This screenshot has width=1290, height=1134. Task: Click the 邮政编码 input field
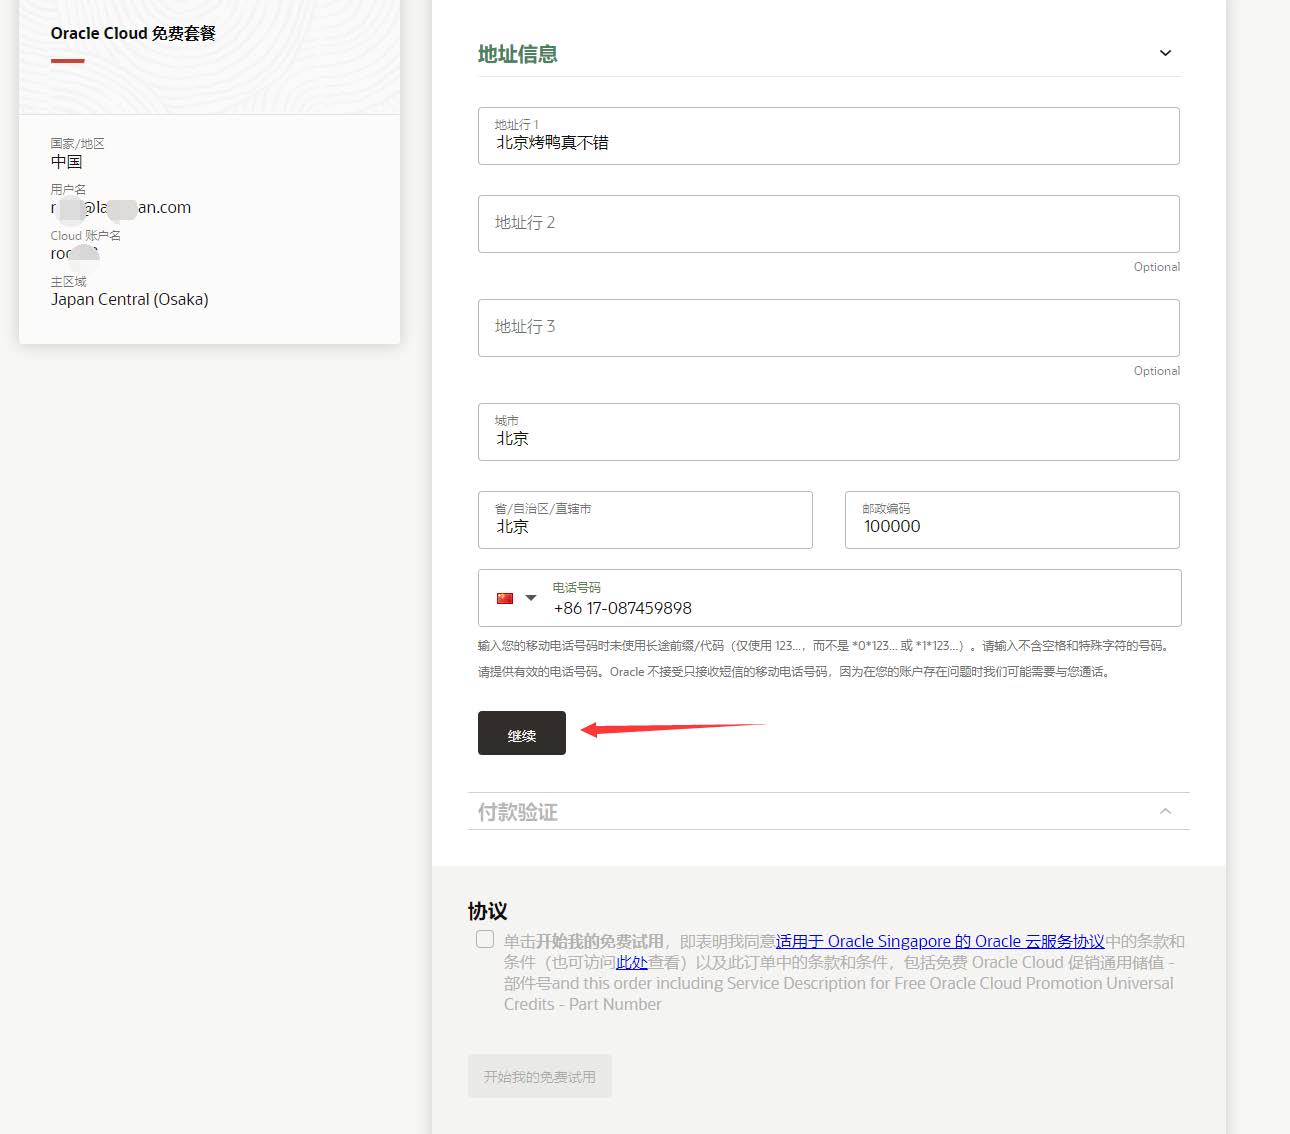[1012, 520]
